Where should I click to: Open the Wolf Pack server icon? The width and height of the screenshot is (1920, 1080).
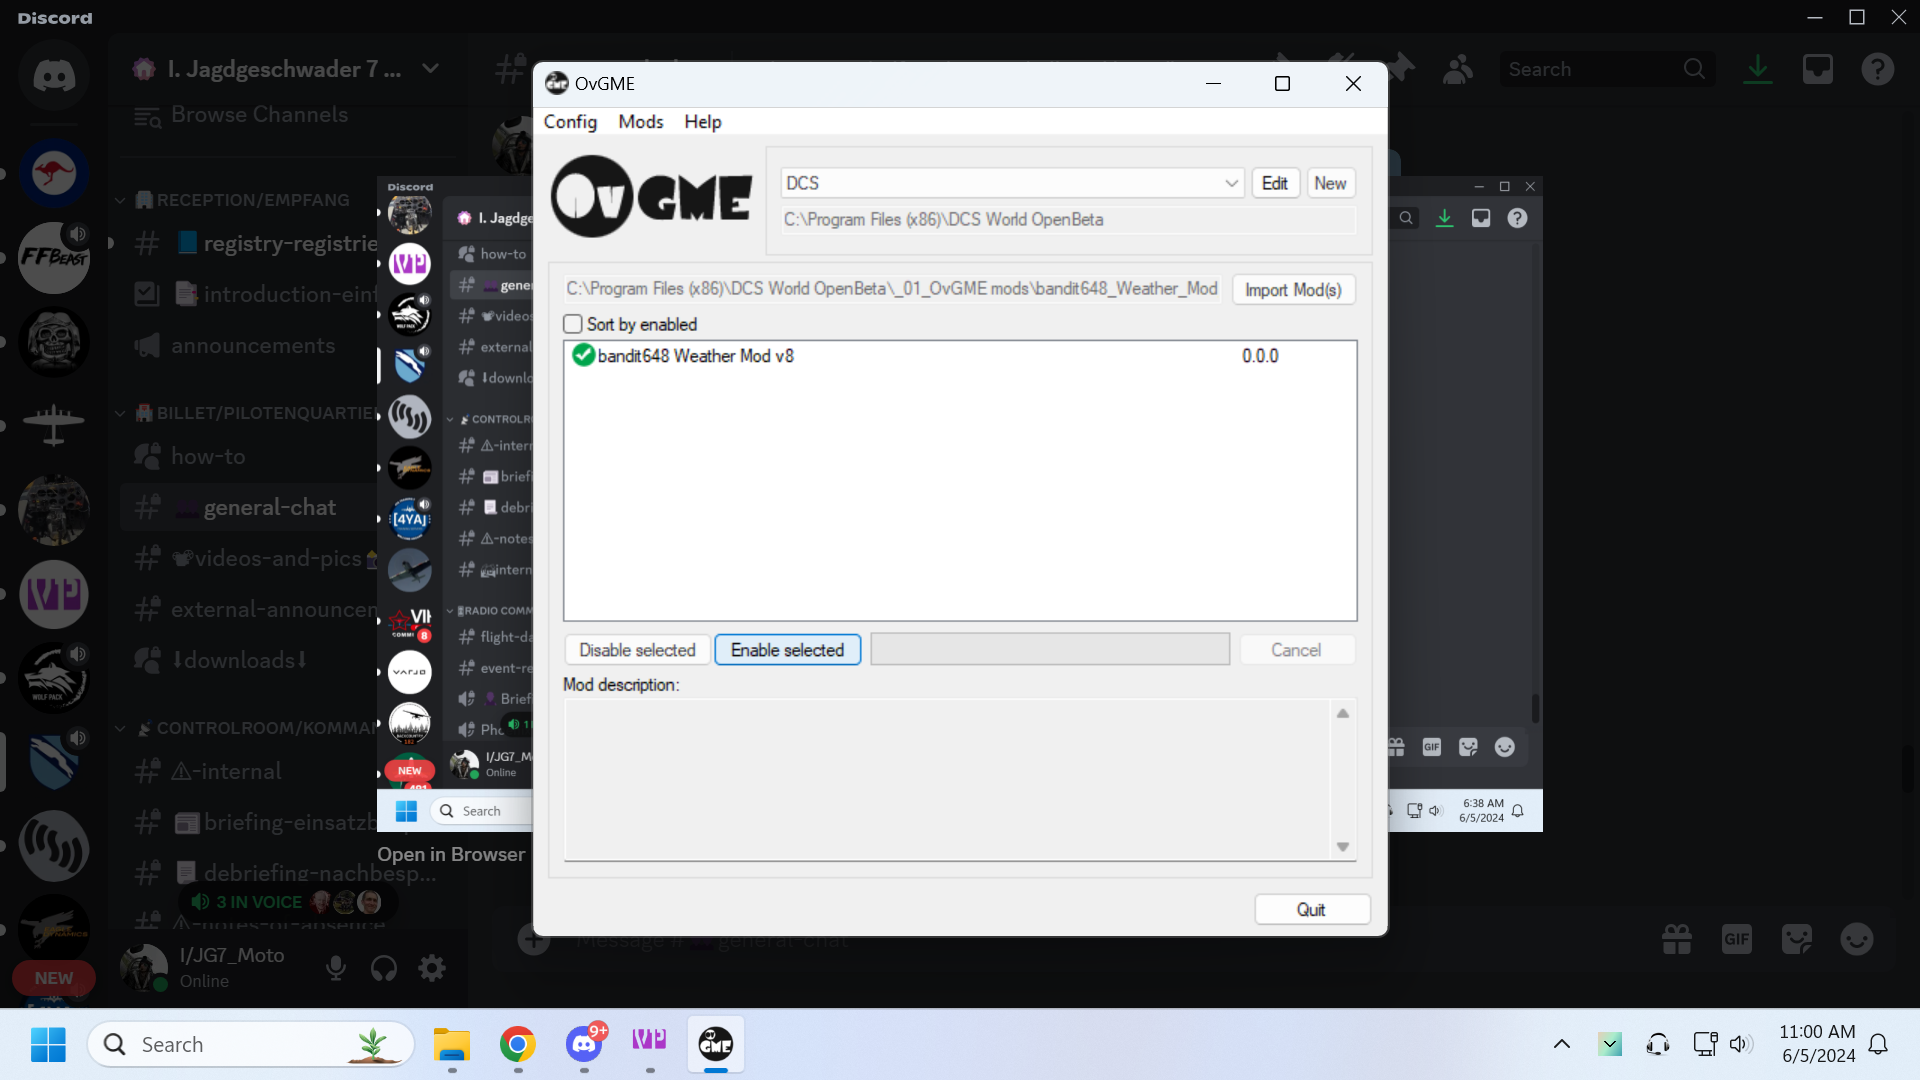[x=54, y=678]
